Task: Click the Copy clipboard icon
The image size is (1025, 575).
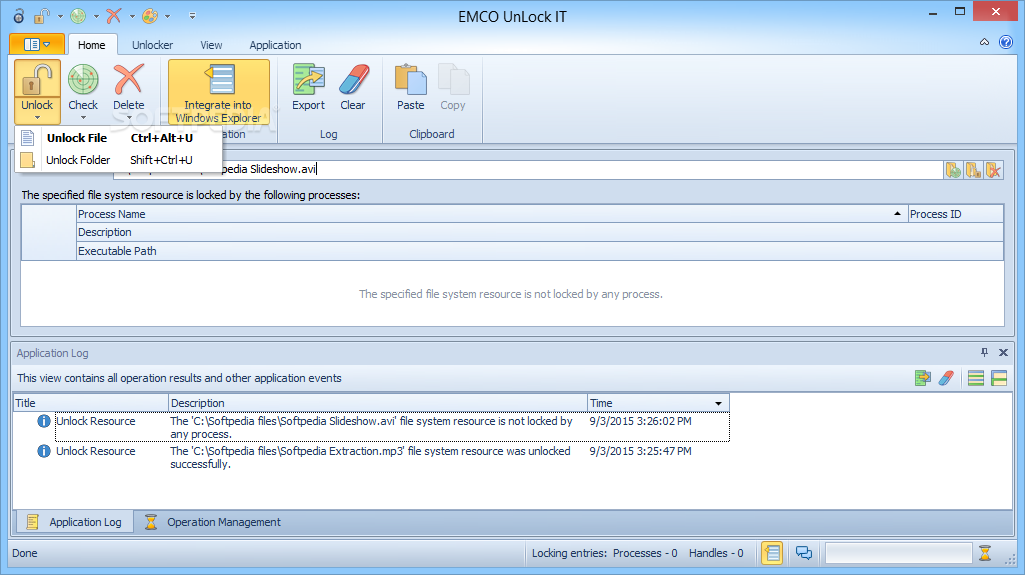Action: [453, 80]
